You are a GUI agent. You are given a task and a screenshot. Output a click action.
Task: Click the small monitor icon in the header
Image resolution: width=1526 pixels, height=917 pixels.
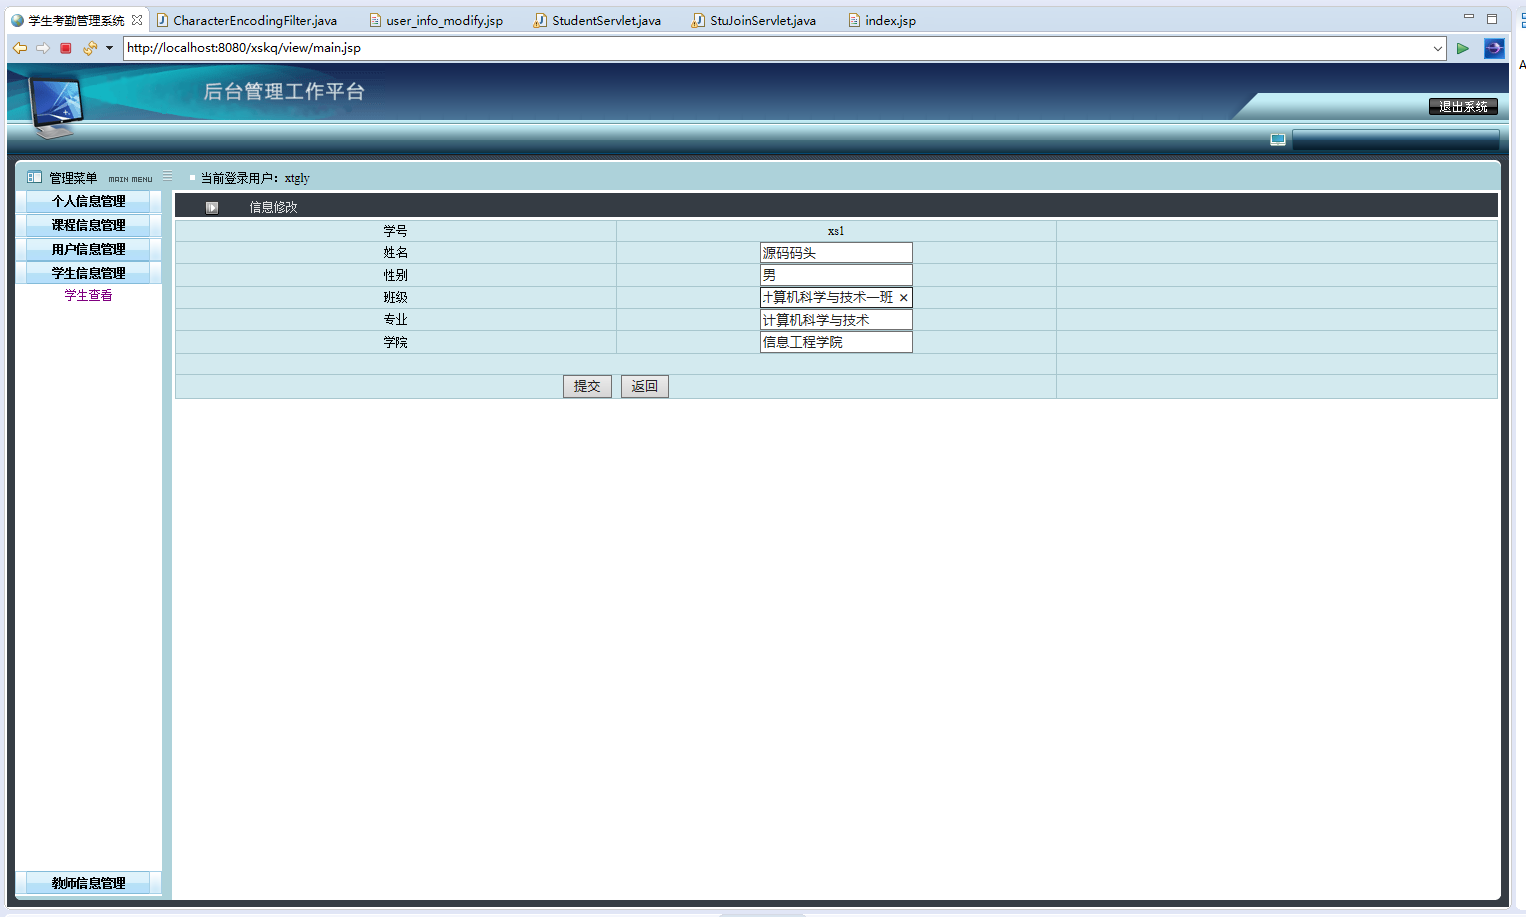(x=1278, y=140)
